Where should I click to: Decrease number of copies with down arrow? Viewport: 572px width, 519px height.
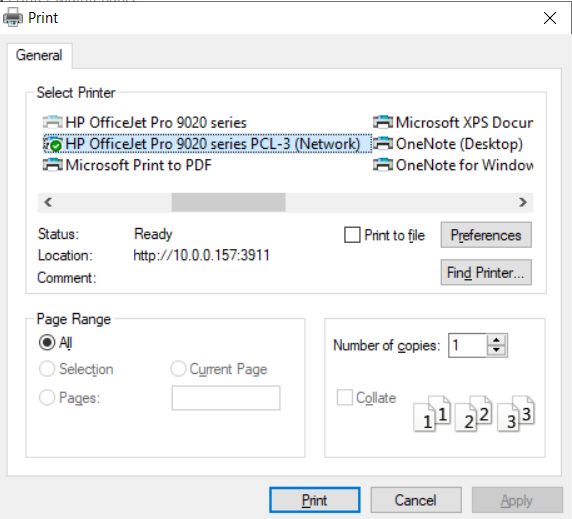point(496,350)
